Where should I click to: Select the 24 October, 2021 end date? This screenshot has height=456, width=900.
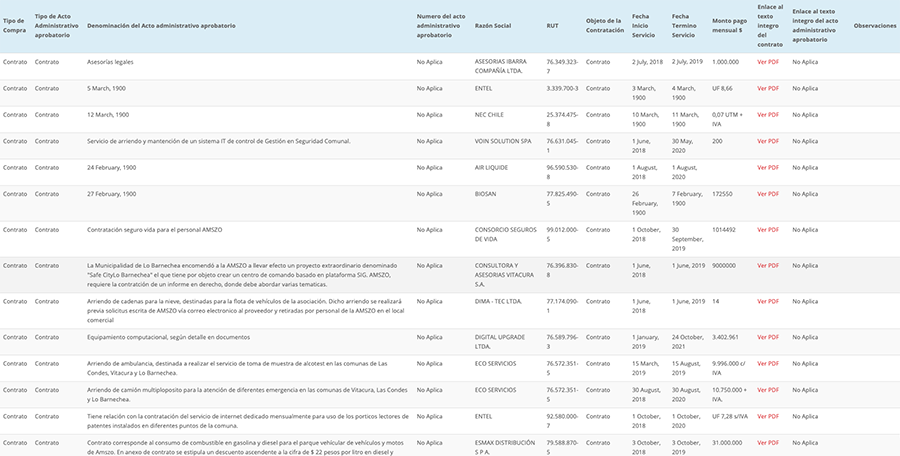click(x=688, y=342)
